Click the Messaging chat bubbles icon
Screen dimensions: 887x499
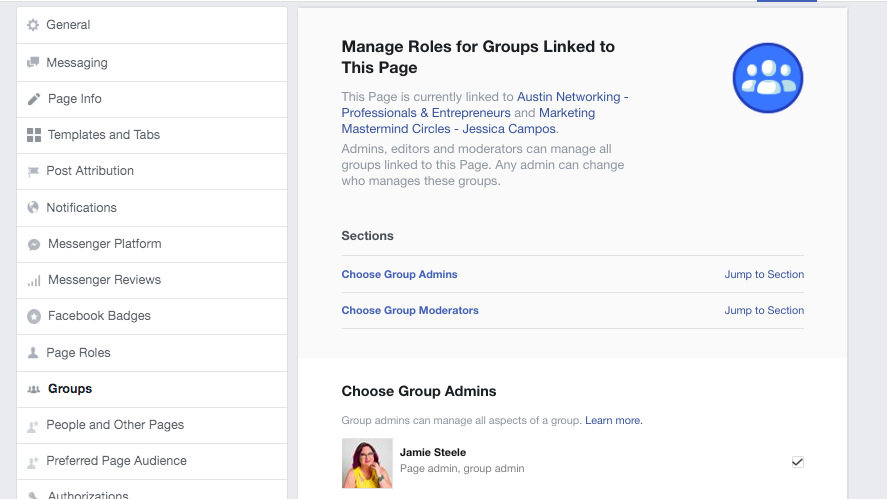tap(33, 63)
